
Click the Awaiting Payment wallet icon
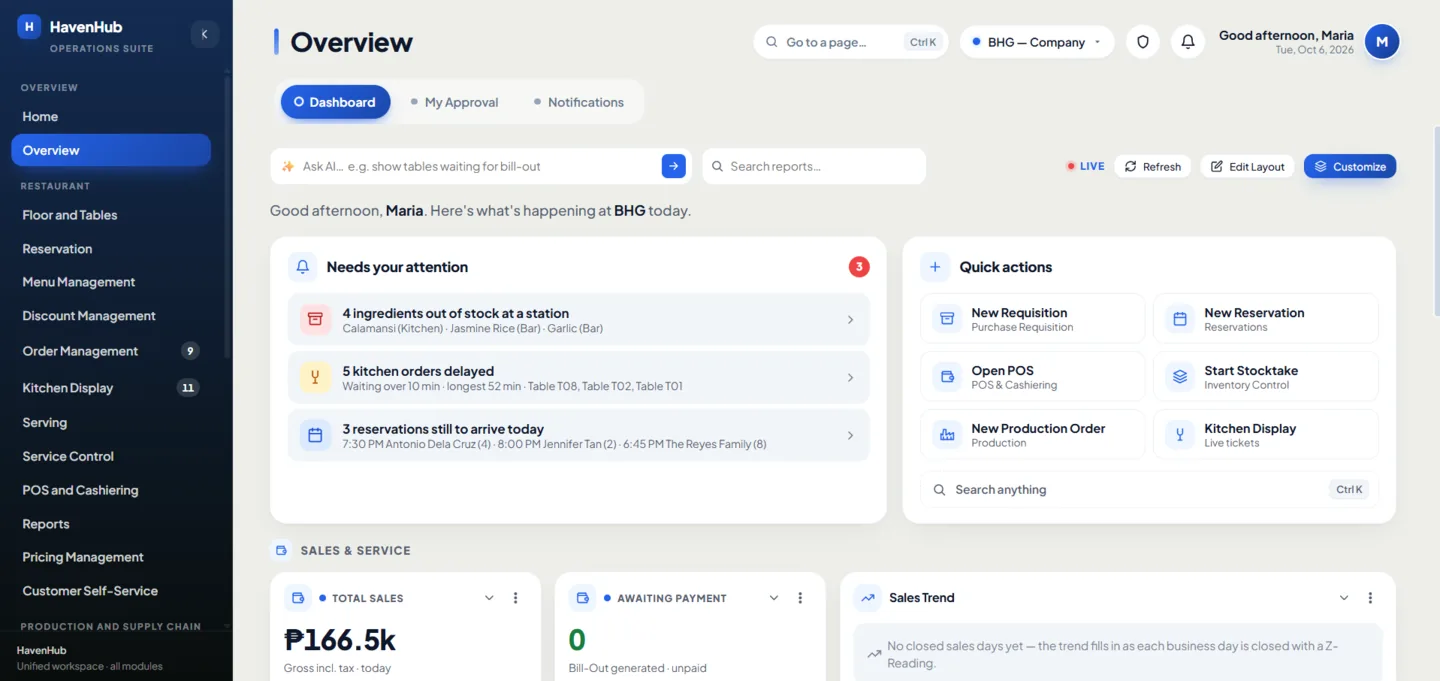coord(582,598)
